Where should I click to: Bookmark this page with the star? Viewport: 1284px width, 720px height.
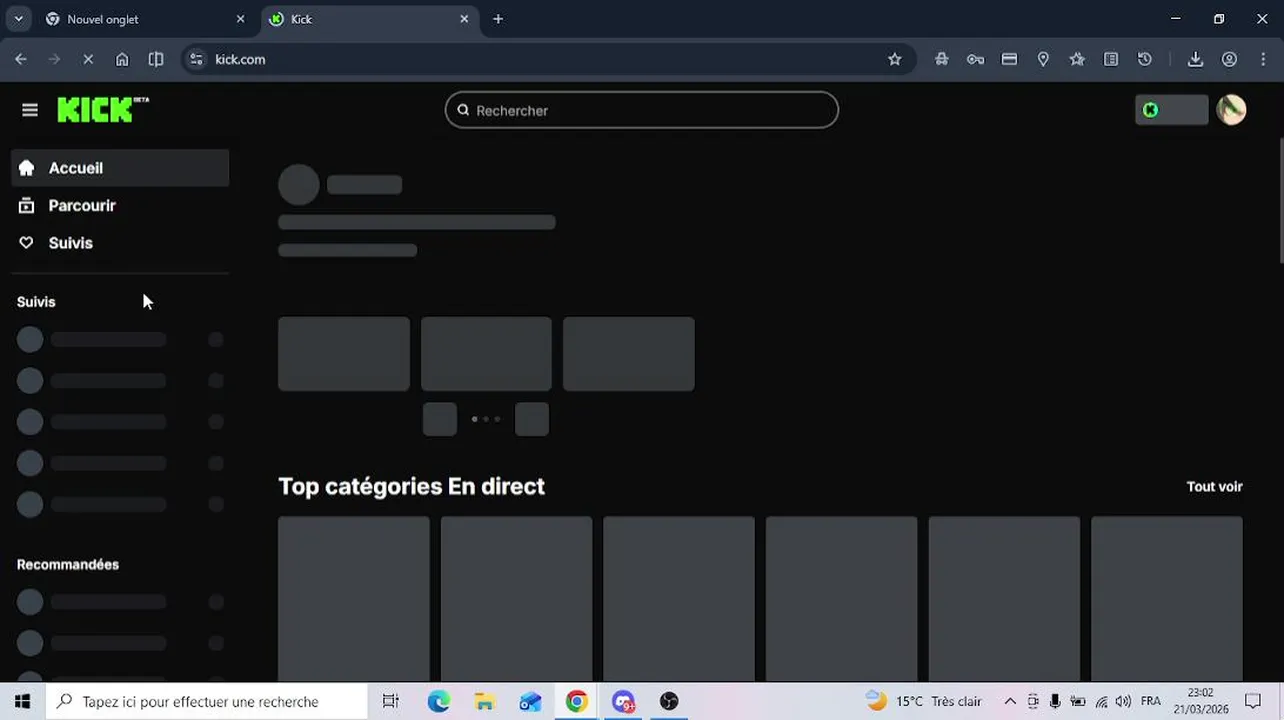(x=895, y=59)
